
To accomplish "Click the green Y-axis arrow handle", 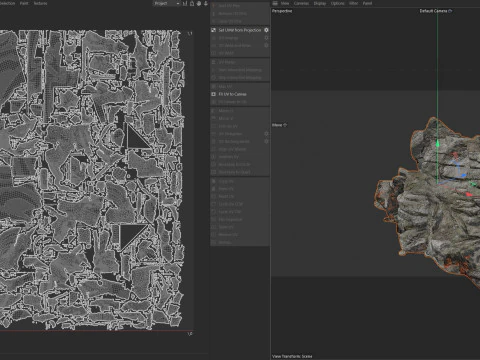I will (437, 144).
